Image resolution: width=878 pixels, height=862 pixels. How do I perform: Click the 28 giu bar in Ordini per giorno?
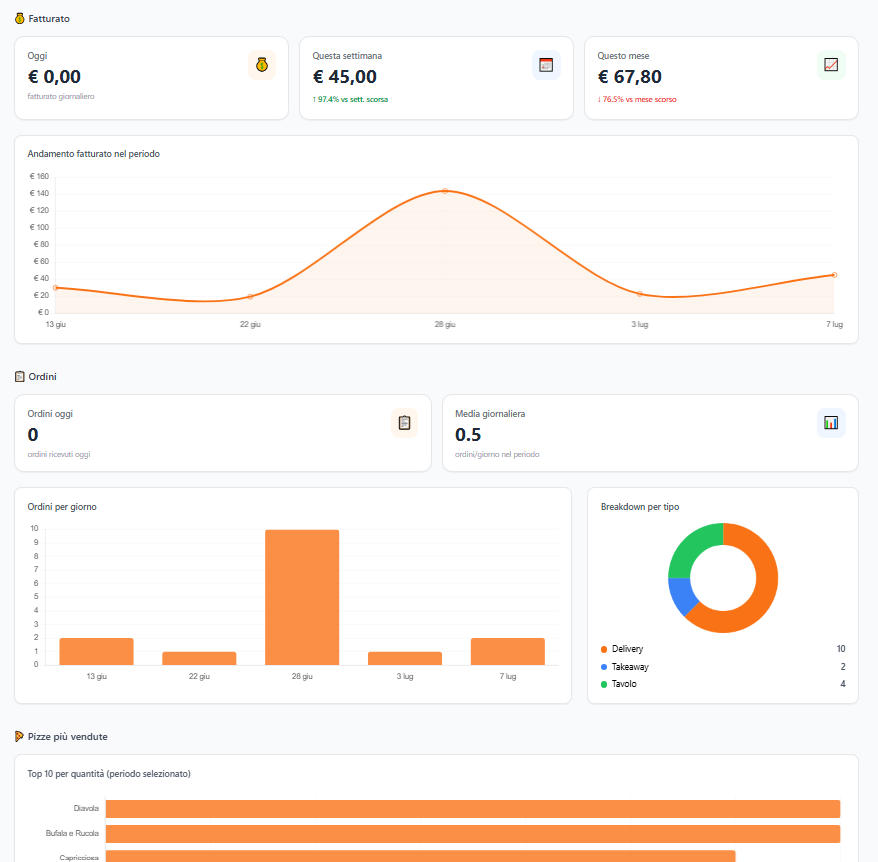coord(302,597)
